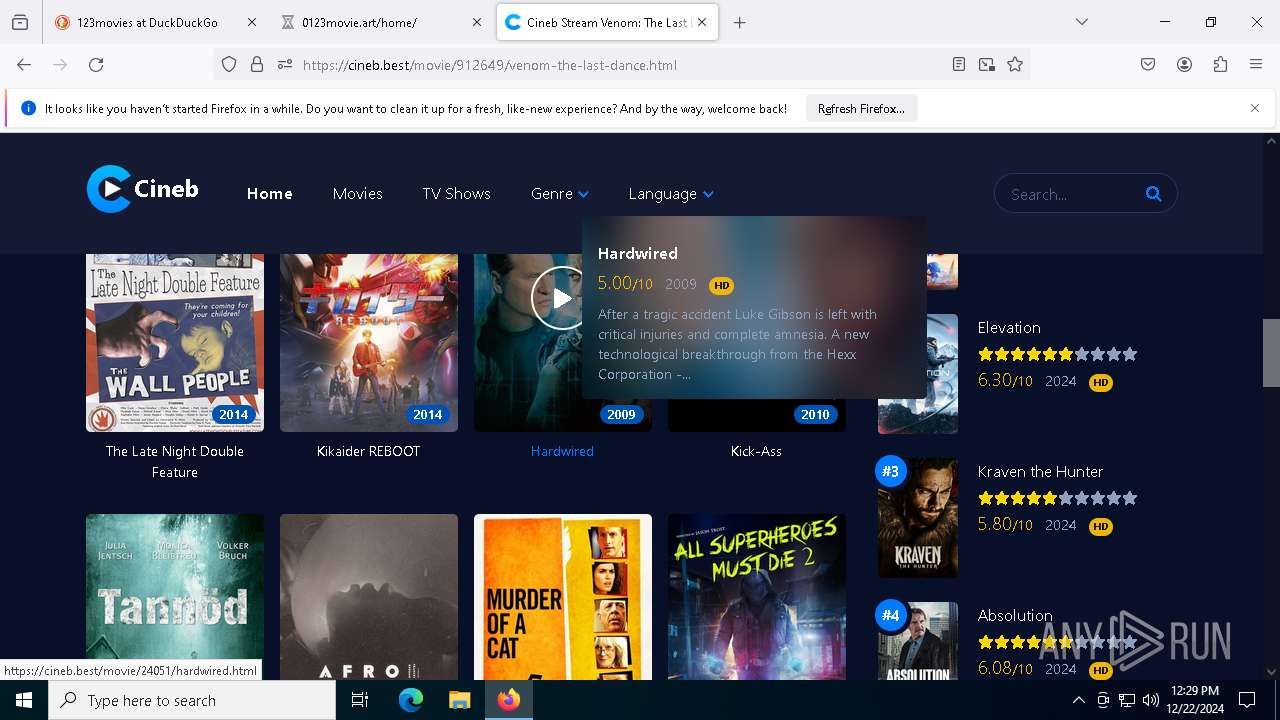Click Kraven the Hunter star rating bar

click(1057, 498)
